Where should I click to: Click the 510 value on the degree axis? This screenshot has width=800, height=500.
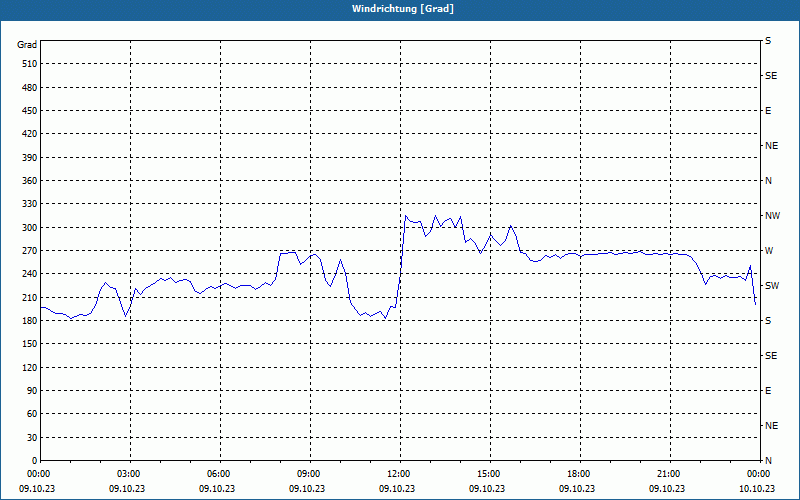pyautogui.click(x=30, y=64)
